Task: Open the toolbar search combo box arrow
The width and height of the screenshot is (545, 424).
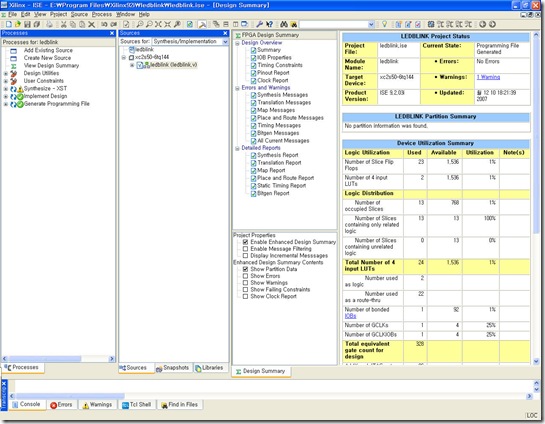Action: [x=371, y=24]
